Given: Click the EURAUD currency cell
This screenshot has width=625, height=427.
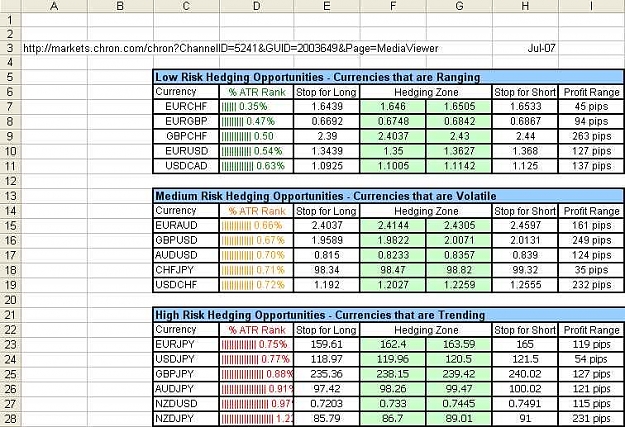Looking at the screenshot, I should click(x=186, y=225).
